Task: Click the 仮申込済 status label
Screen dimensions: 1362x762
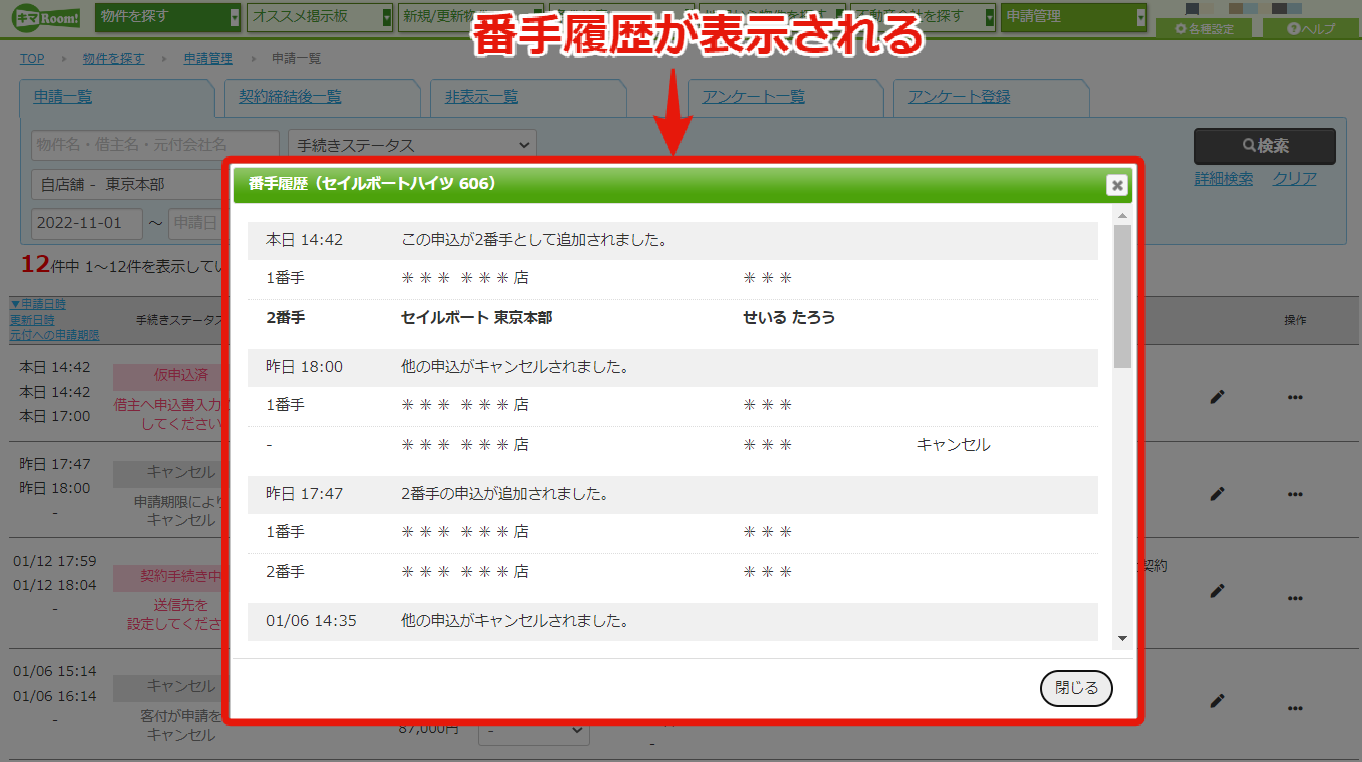Action: pyautogui.click(x=180, y=375)
